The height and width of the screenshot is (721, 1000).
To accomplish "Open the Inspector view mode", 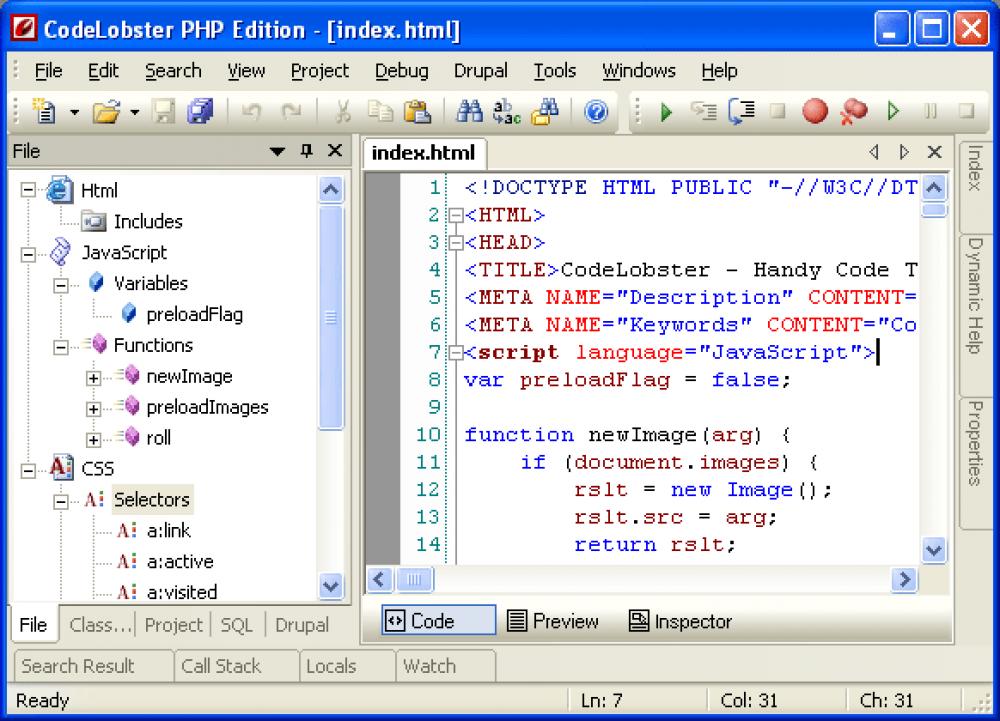I will tap(679, 620).
